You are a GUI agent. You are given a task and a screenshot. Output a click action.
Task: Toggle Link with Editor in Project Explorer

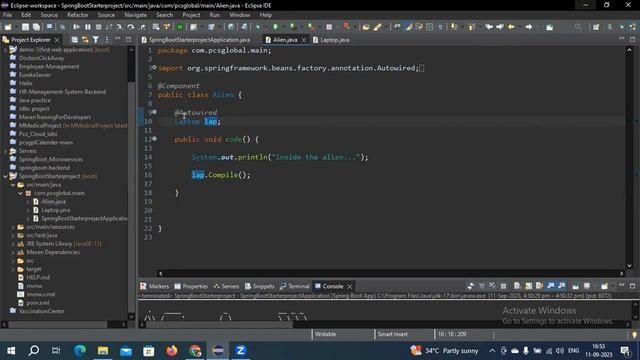(85, 40)
